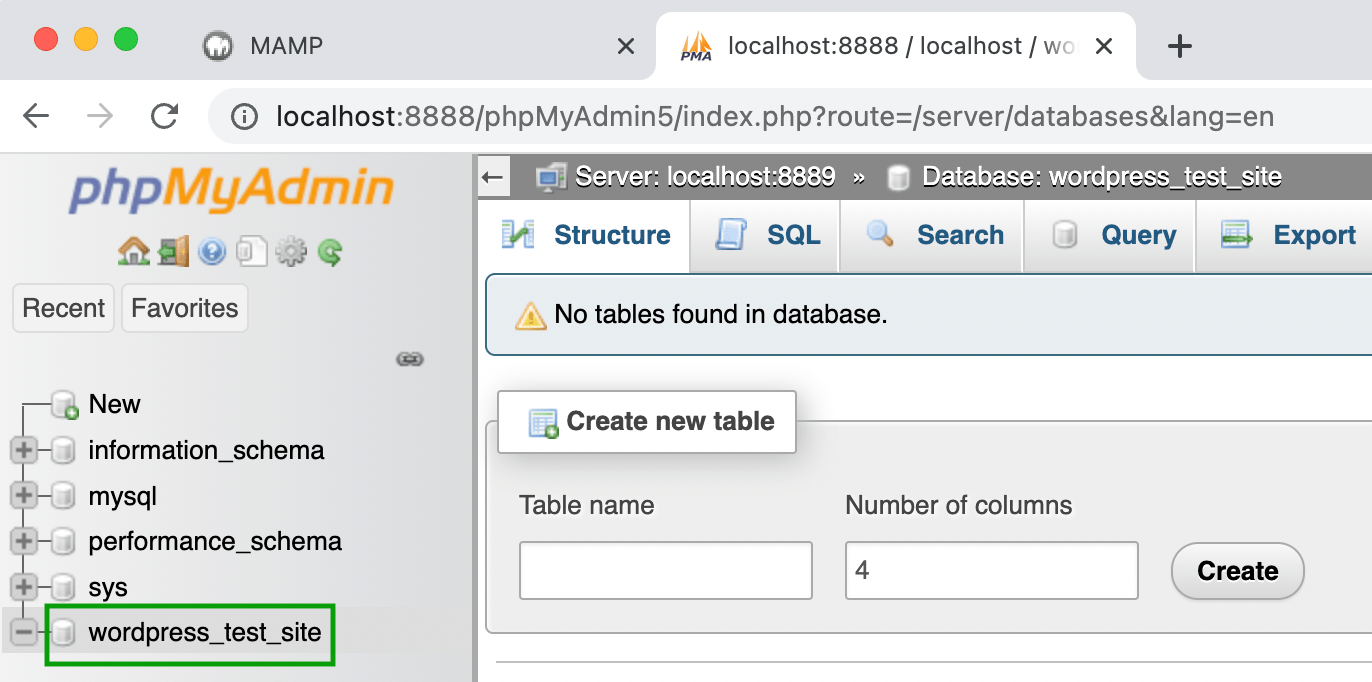The width and height of the screenshot is (1372, 682).
Task: Click the SQL documentation page icon
Action: coord(250,250)
